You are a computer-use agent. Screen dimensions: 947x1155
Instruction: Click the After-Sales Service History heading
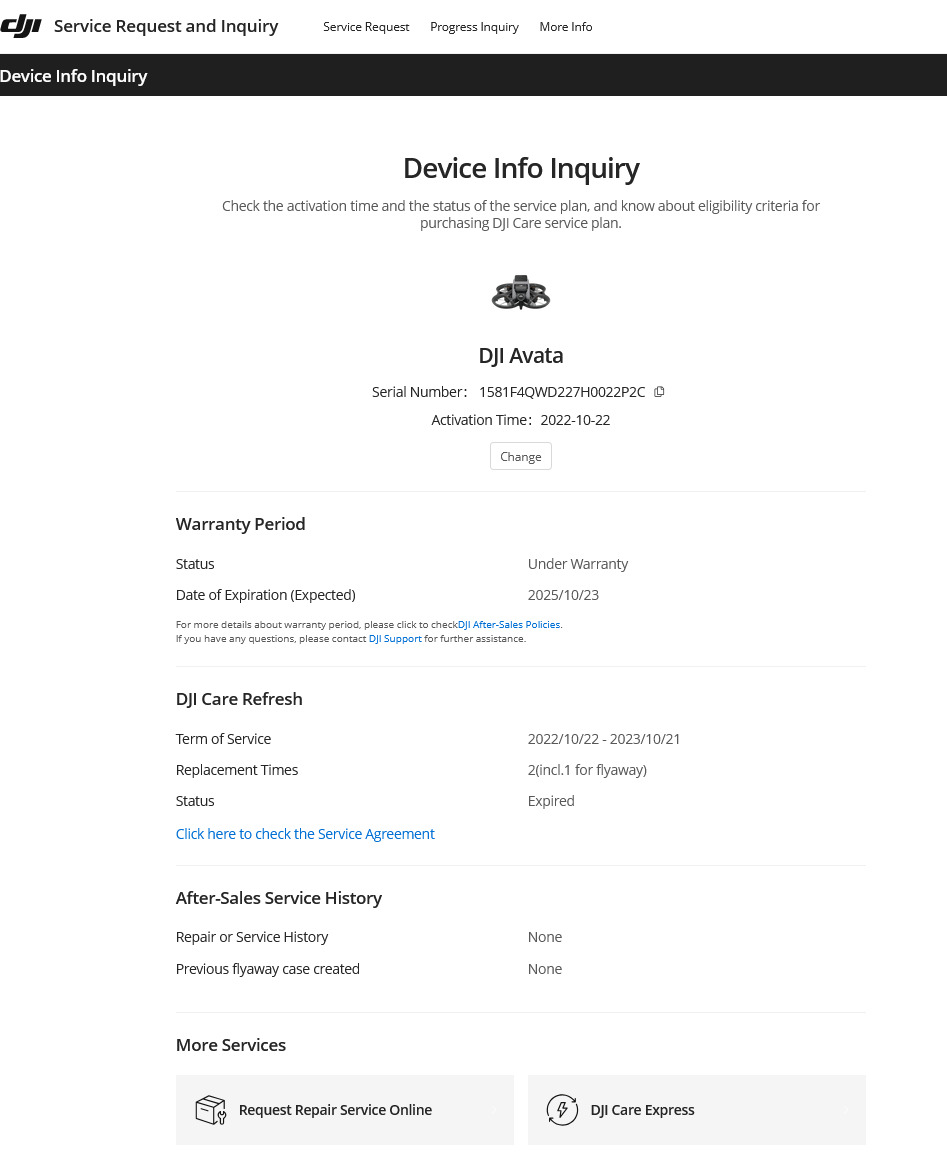pyautogui.click(x=278, y=898)
